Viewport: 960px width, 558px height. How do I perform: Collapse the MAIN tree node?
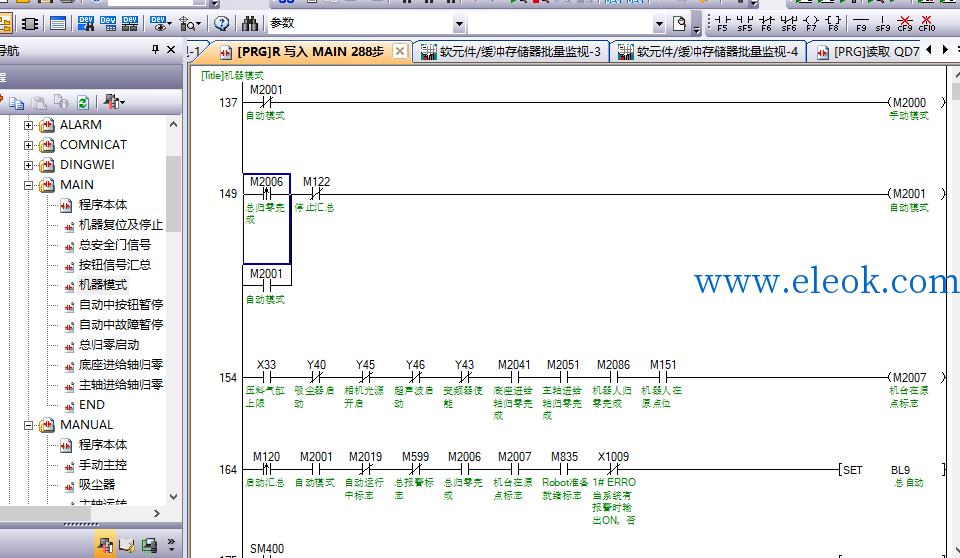(x=28, y=185)
